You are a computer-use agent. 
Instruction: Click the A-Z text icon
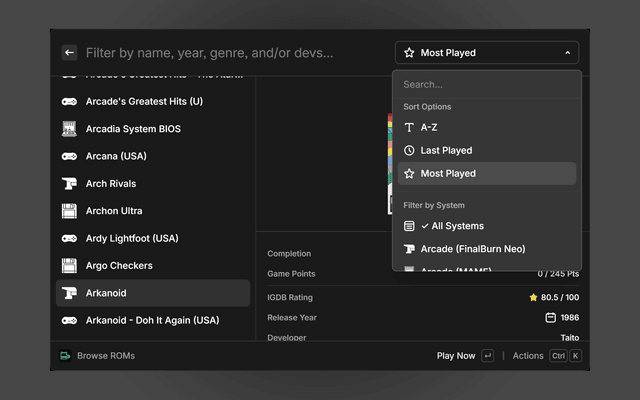[x=409, y=127]
